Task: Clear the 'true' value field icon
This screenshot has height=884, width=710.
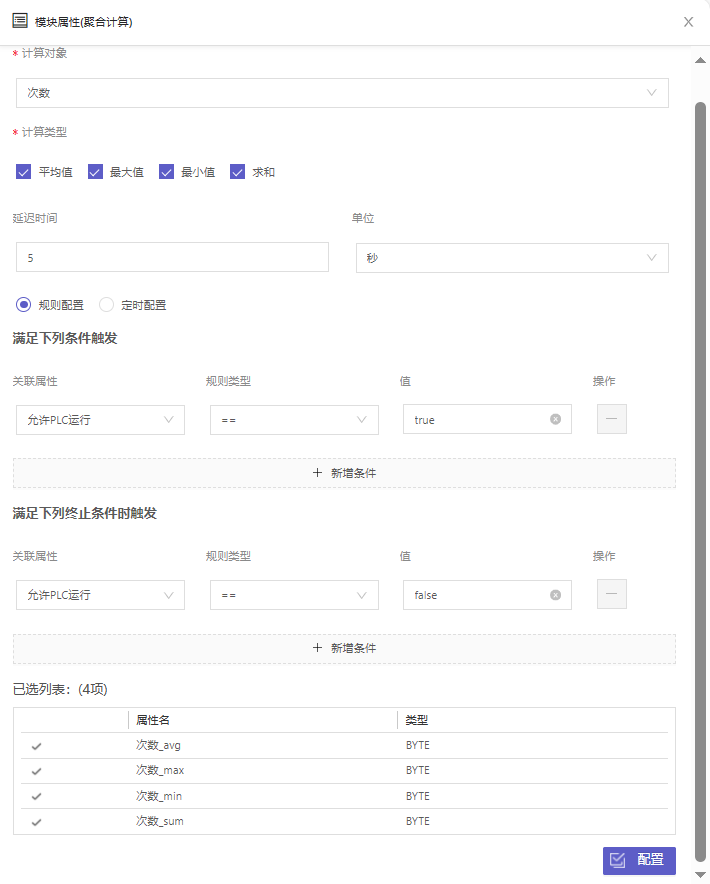Action: click(x=555, y=419)
